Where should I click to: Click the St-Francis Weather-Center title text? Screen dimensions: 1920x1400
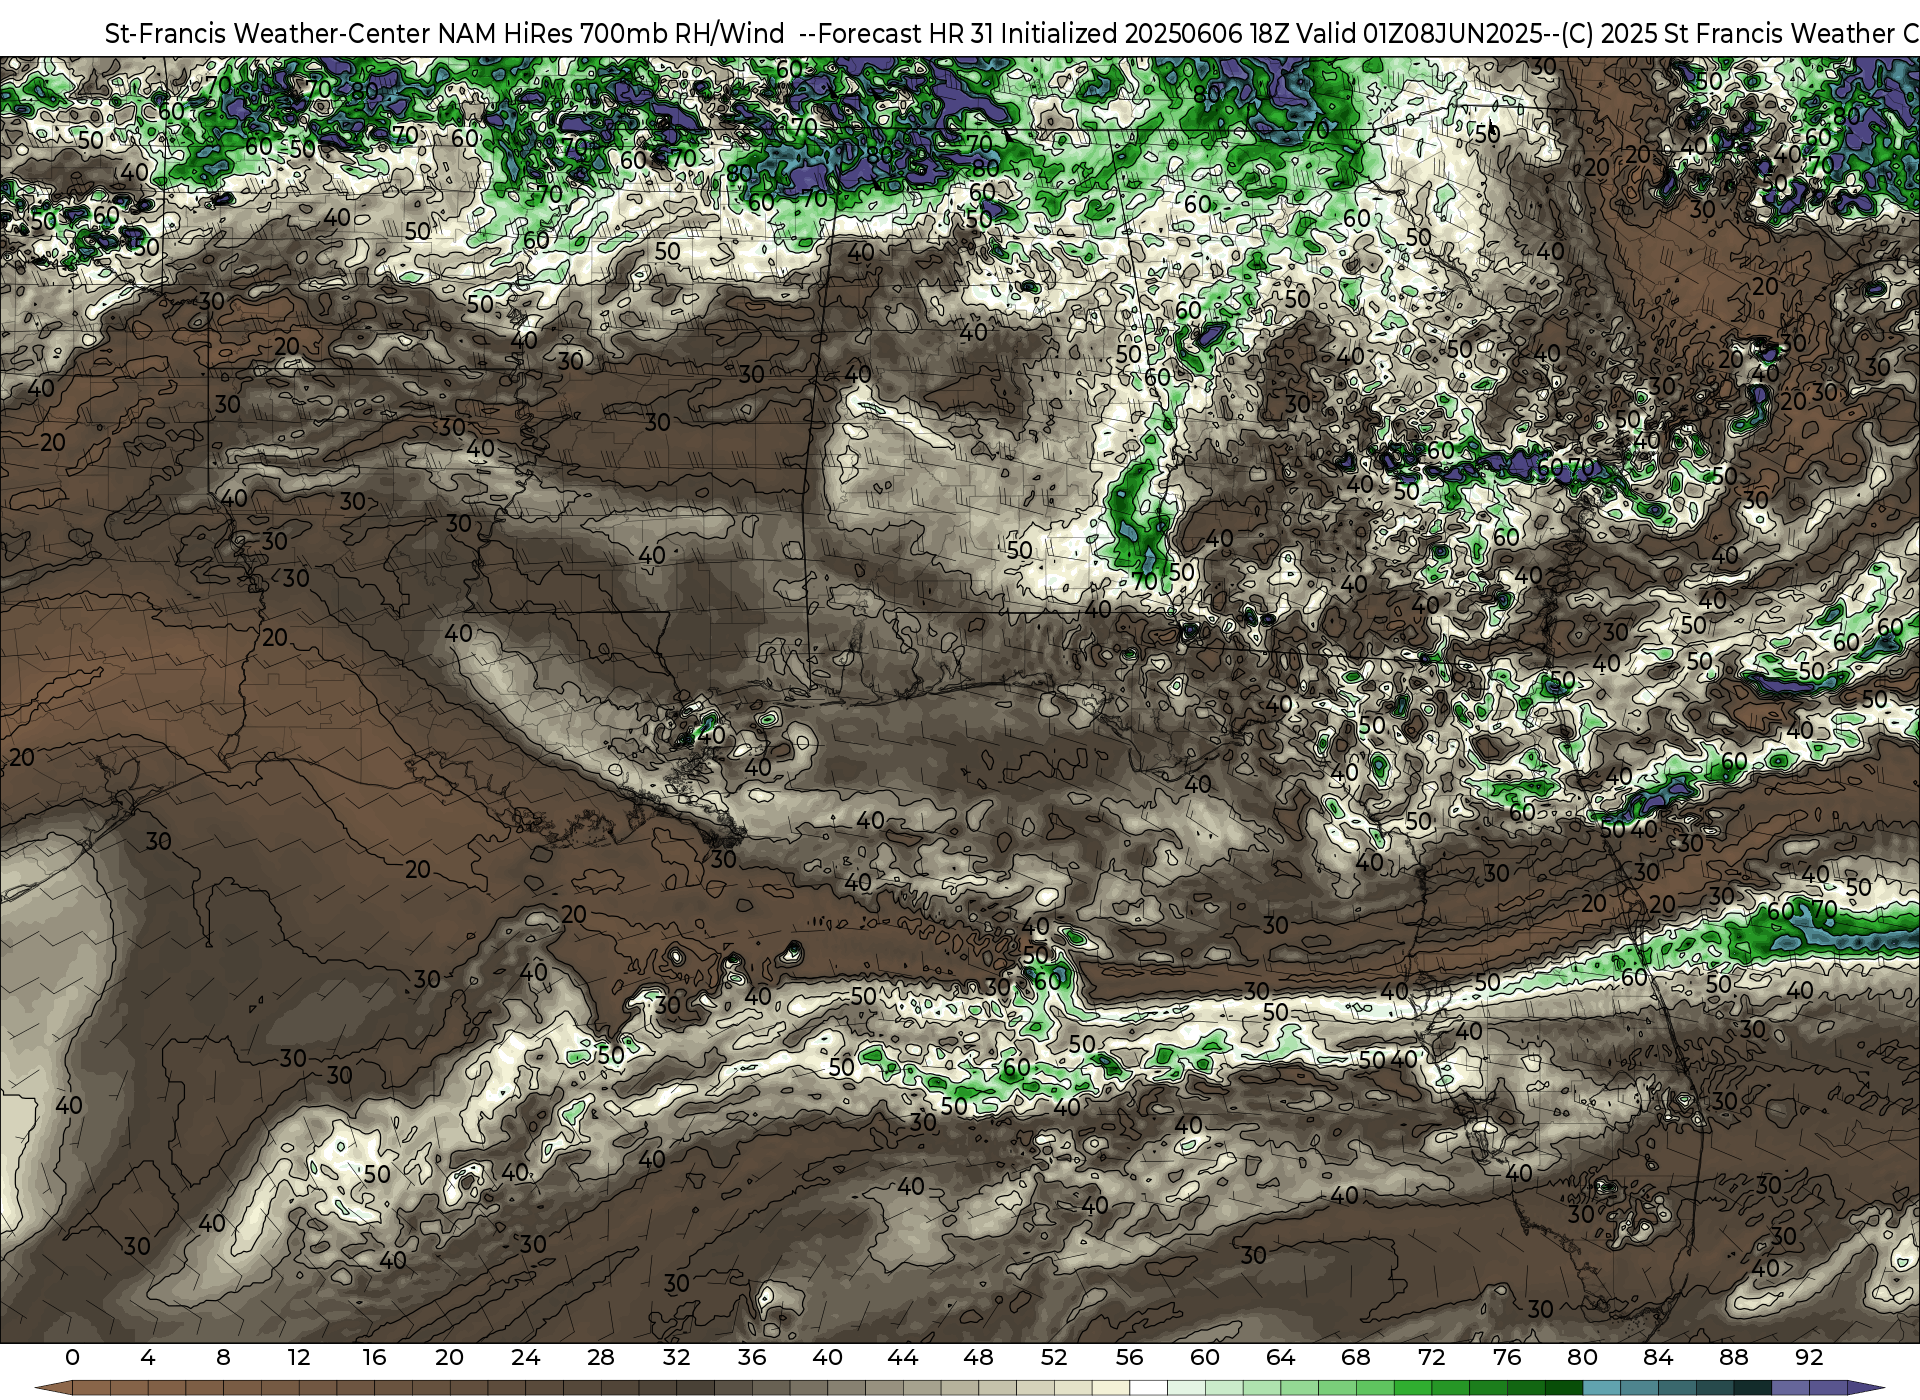[268, 34]
